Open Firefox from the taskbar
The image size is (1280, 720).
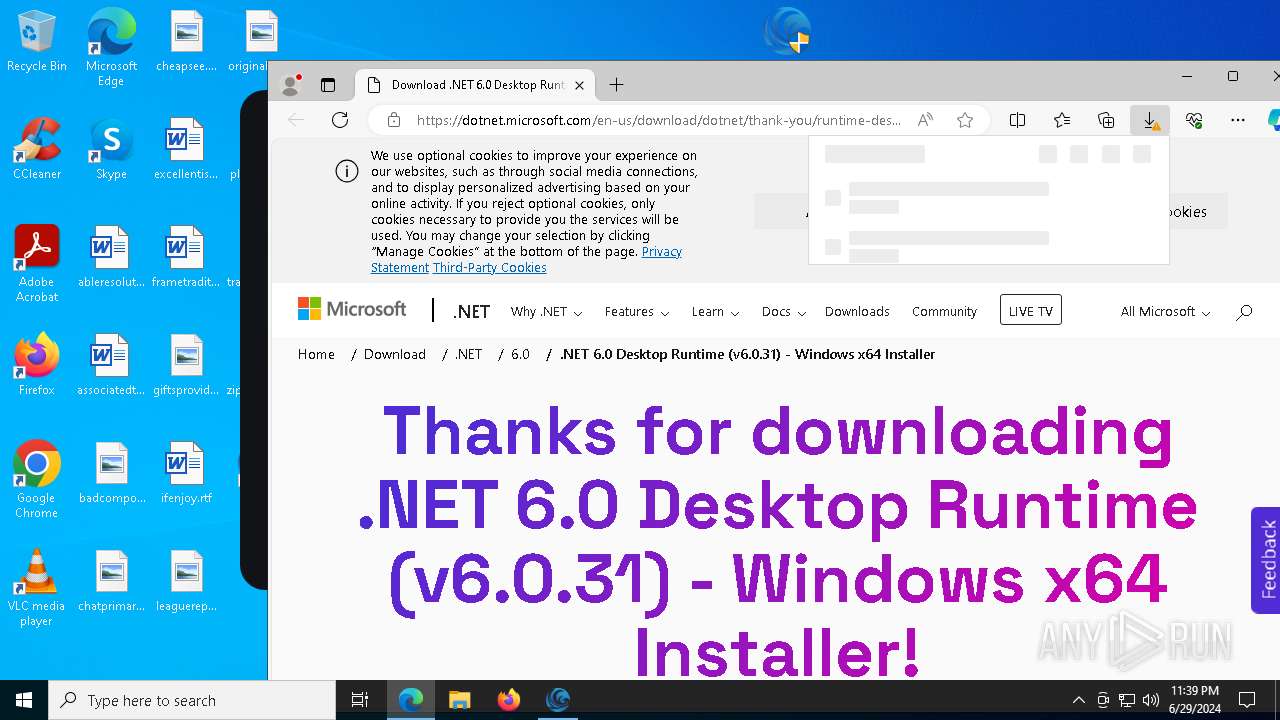(509, 700)
